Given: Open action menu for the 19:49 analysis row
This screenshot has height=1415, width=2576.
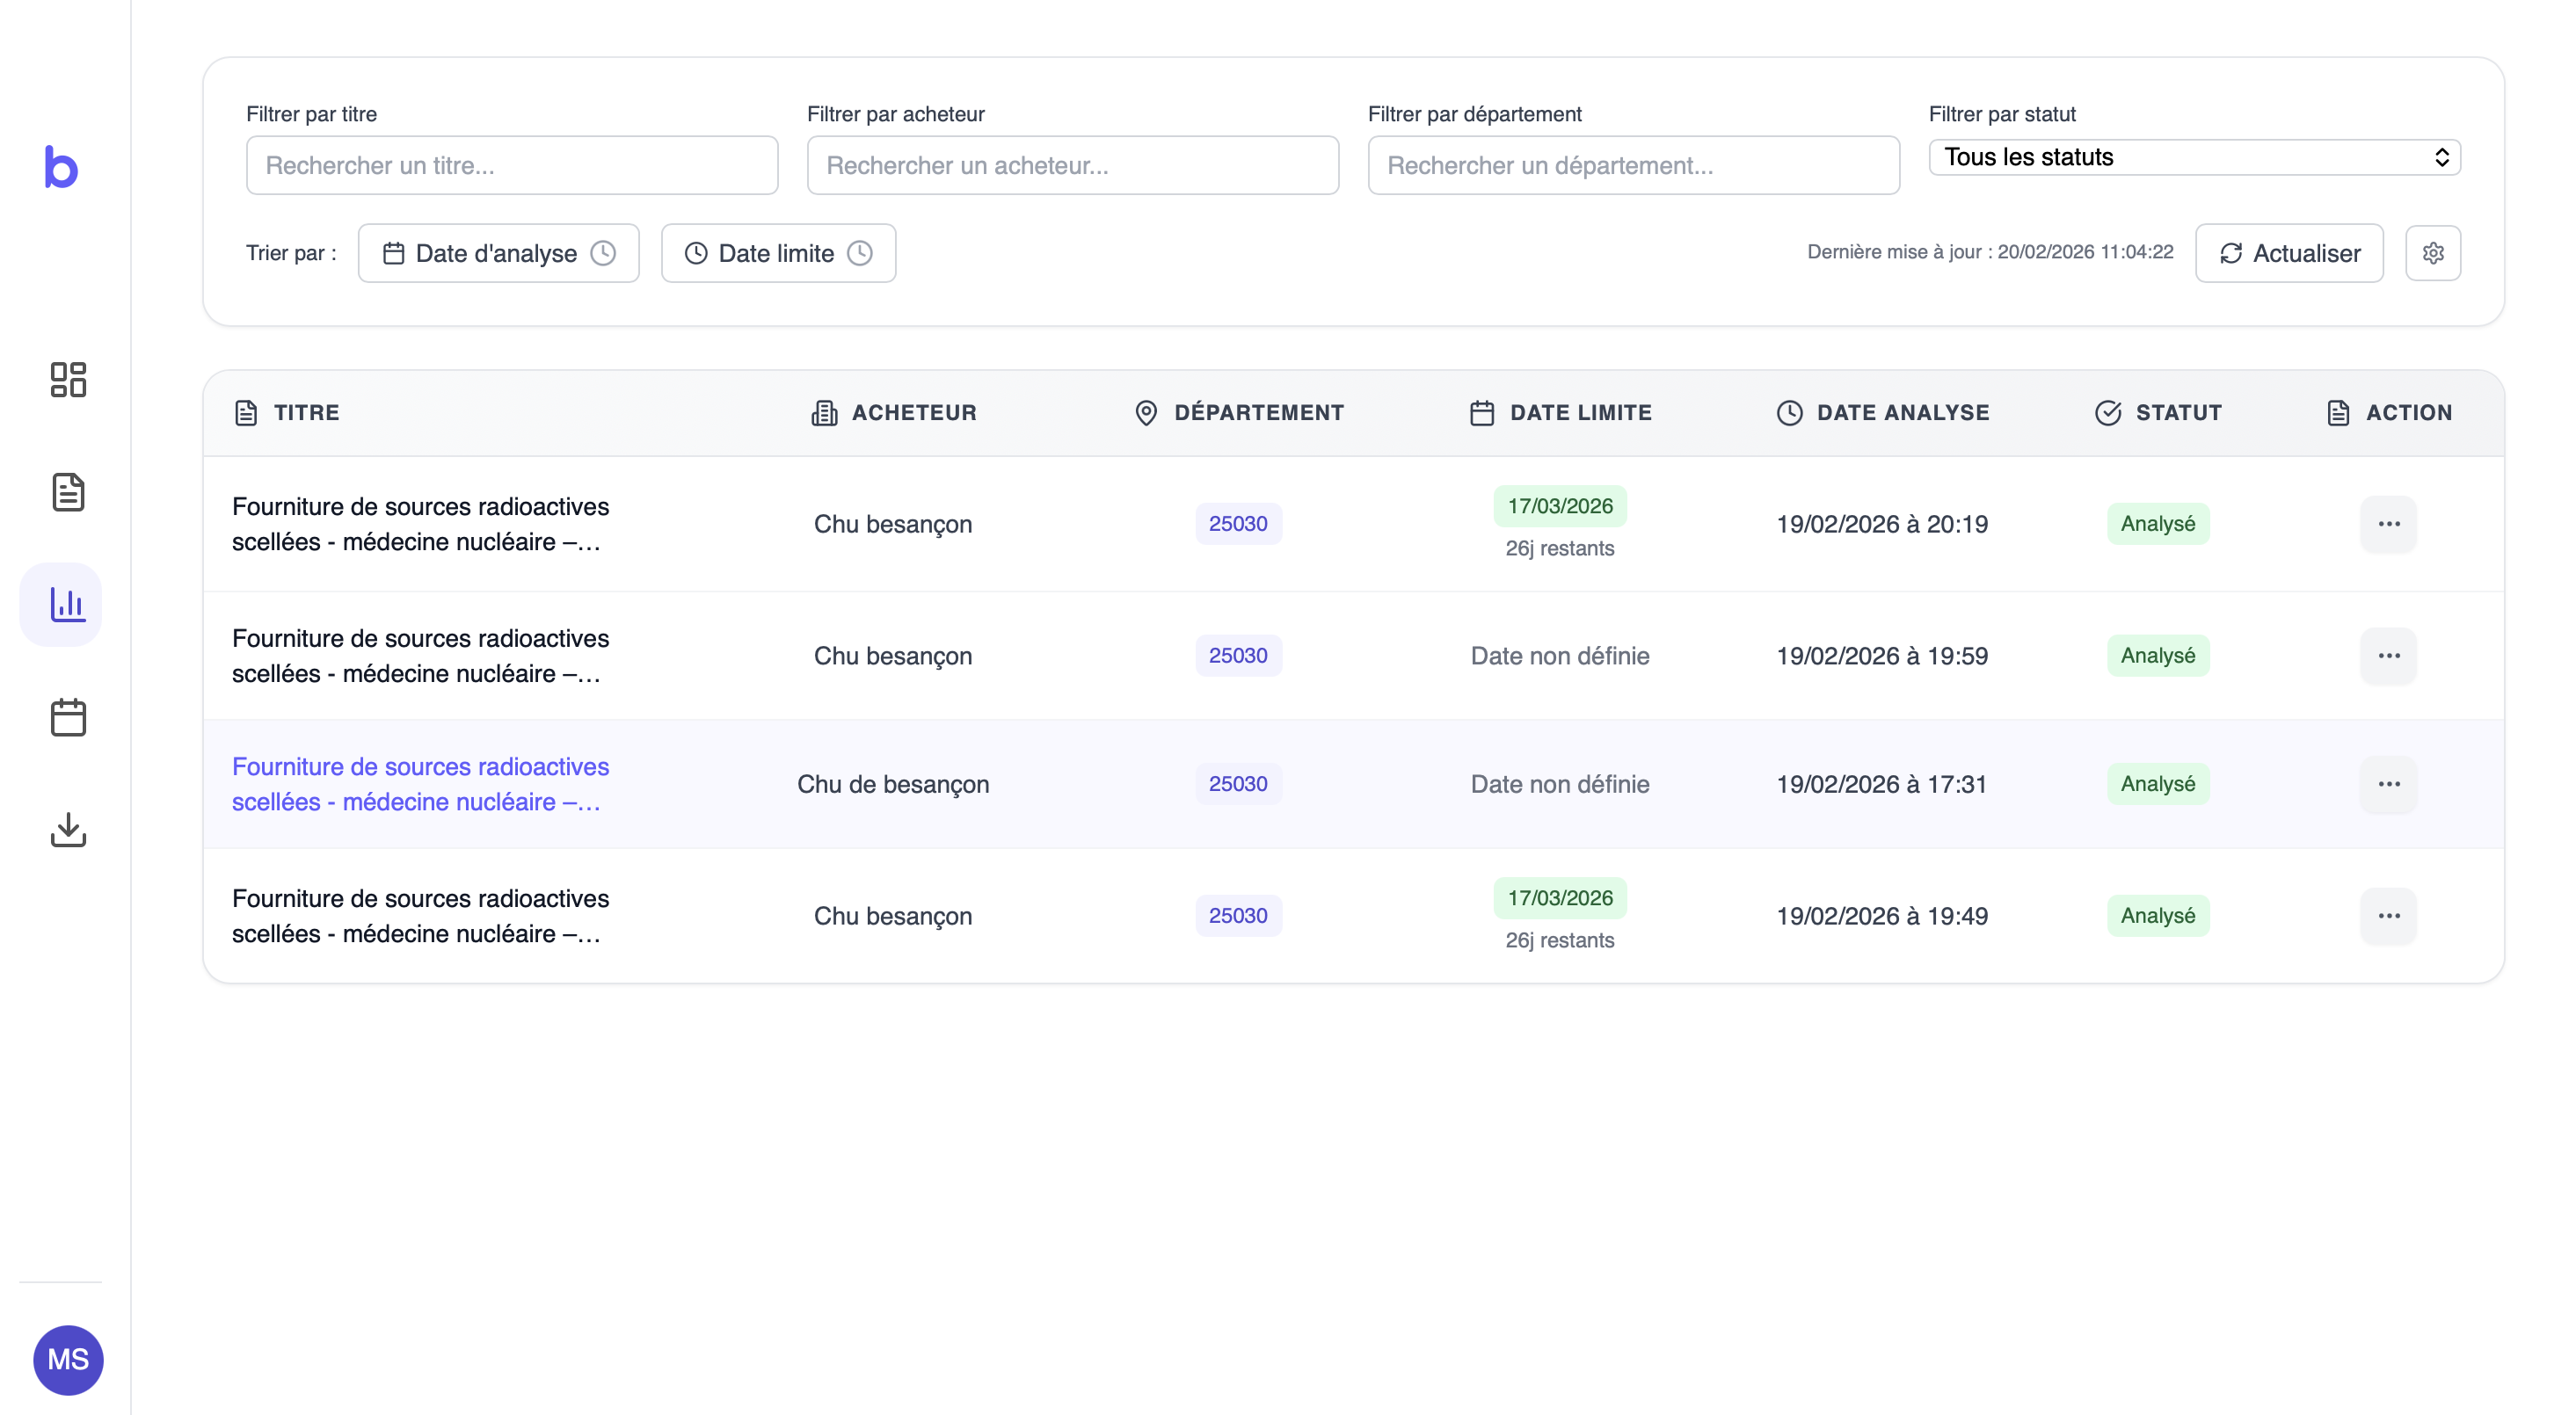Looking at the screenshot, I should pos(2388,916).
